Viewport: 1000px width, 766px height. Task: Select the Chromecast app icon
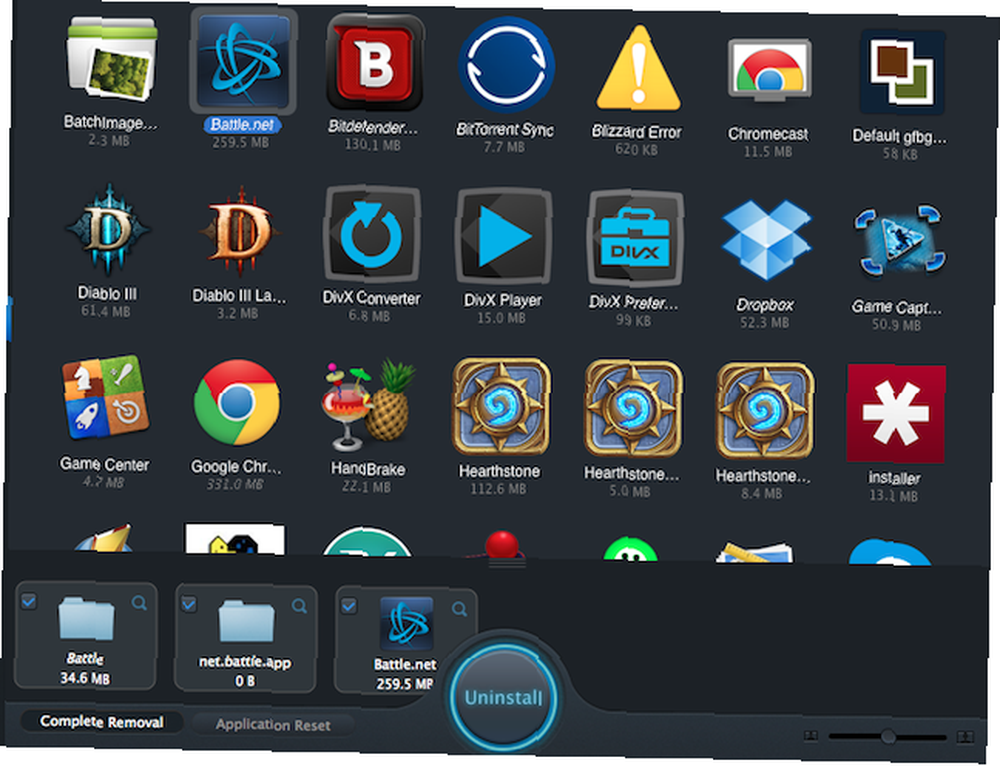tap(770, 71)
